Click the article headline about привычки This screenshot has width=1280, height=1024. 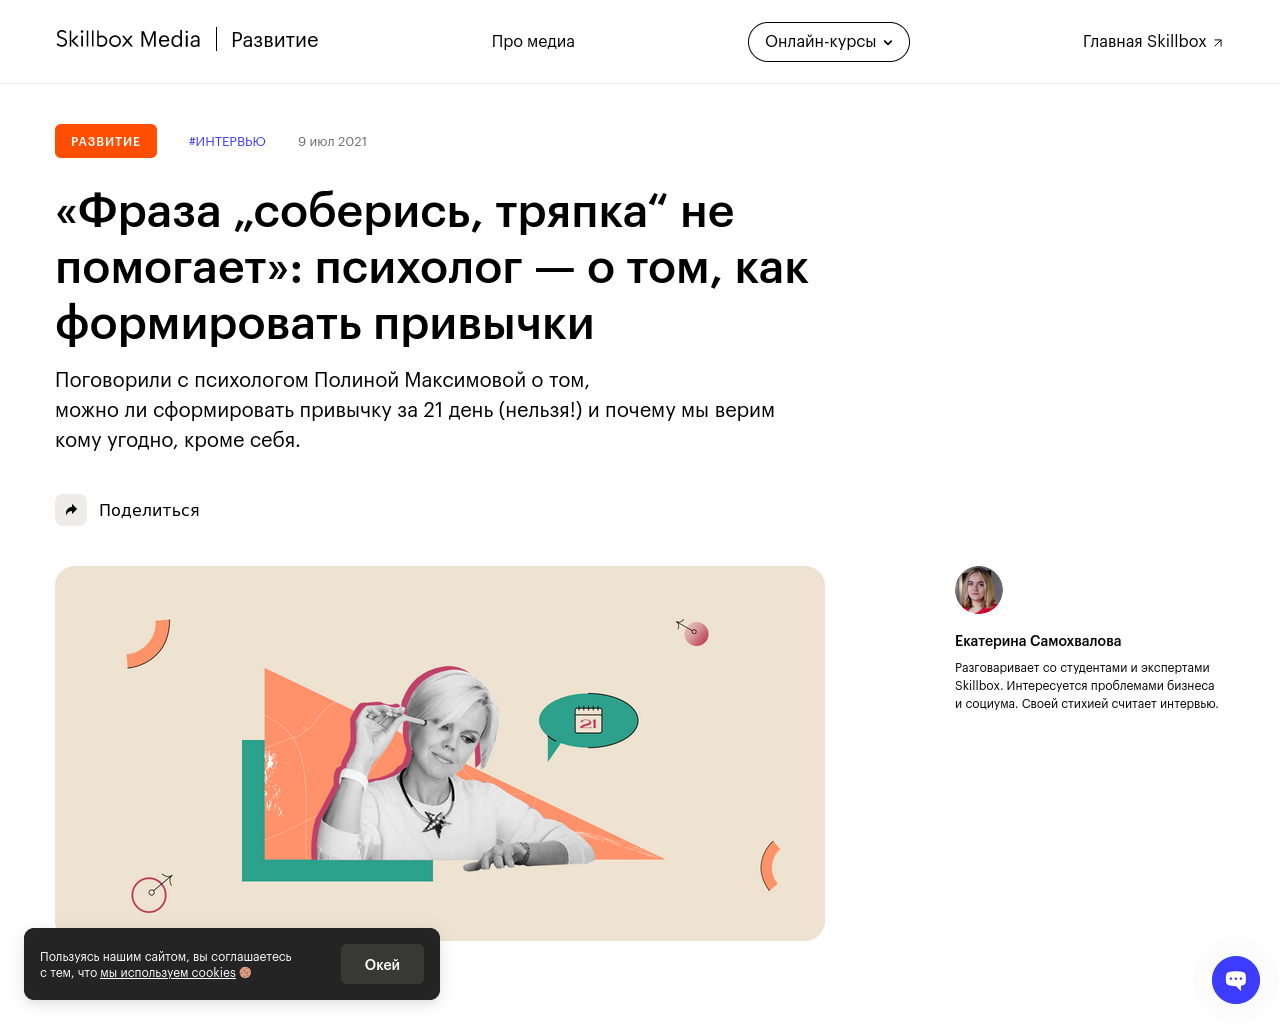(x=432, y=268)
